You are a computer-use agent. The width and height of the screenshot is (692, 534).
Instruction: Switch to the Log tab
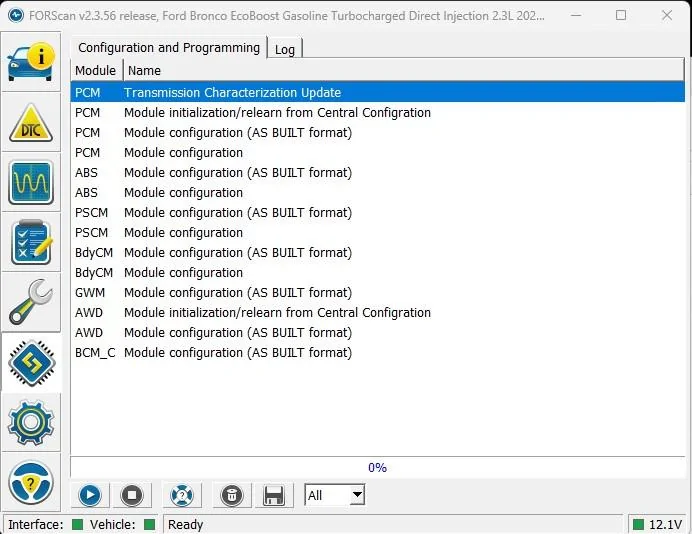(x=285, y=49)
